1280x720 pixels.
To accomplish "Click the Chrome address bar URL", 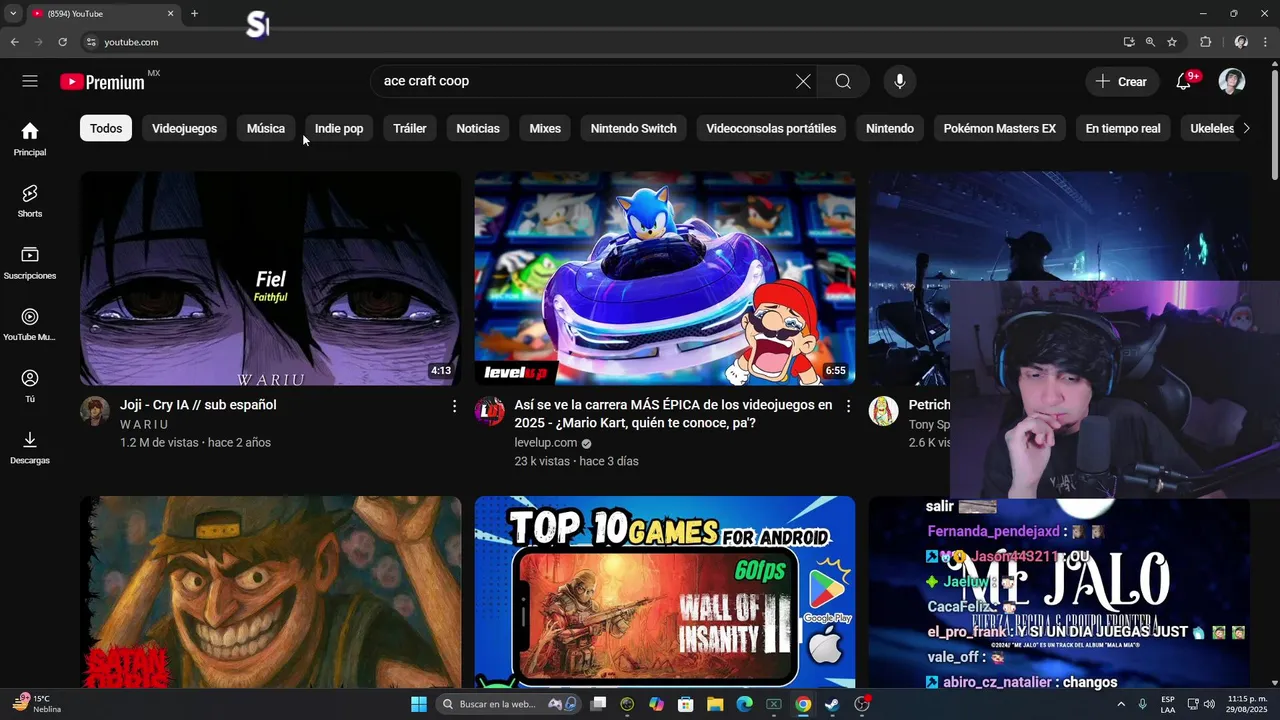I will tap(131, 42).
